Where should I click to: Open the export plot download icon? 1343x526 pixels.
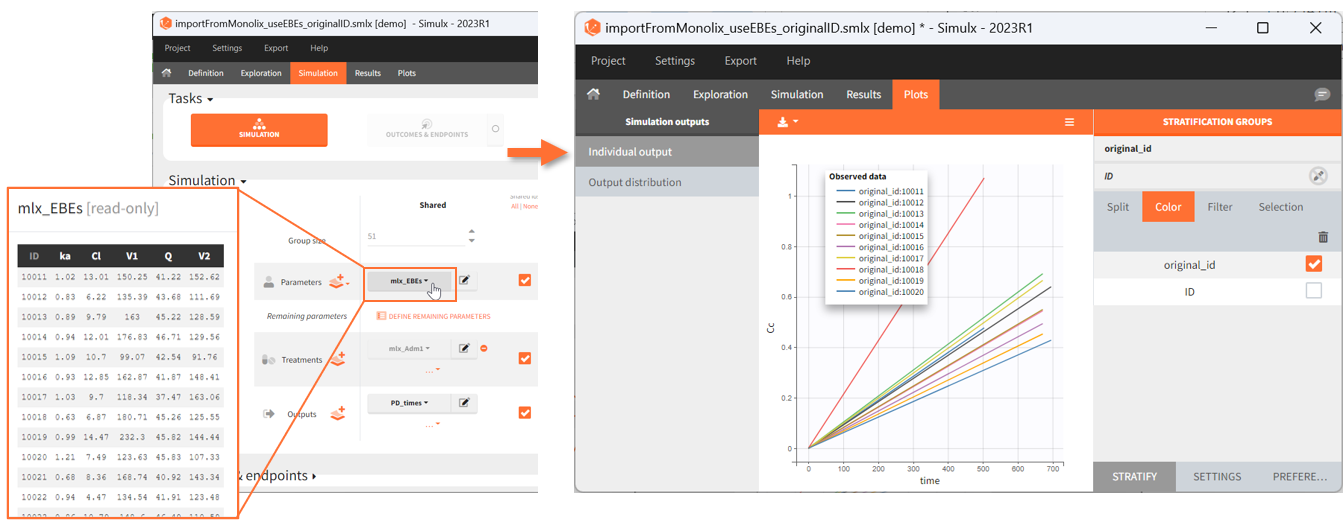pos(782,122)
